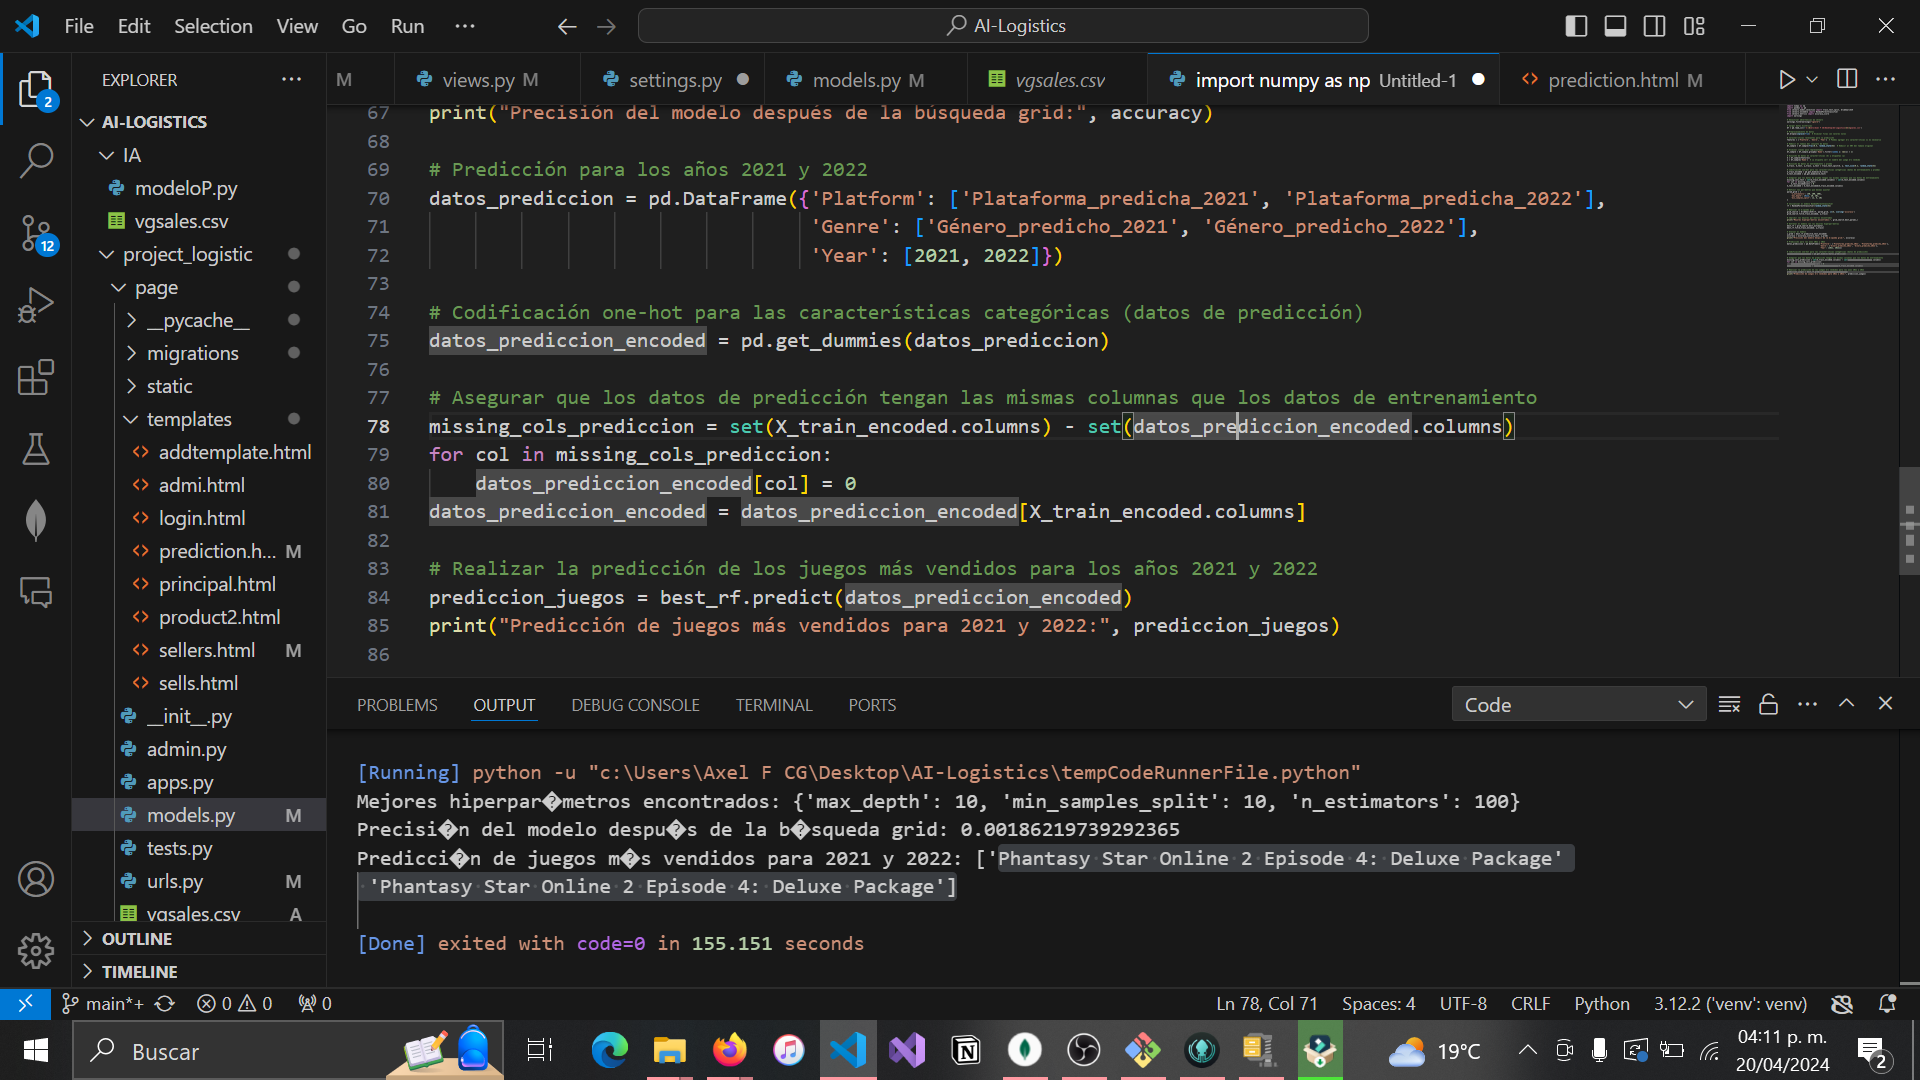
Task: Click the AI-Logistics command center search box
Action: 1003,26
